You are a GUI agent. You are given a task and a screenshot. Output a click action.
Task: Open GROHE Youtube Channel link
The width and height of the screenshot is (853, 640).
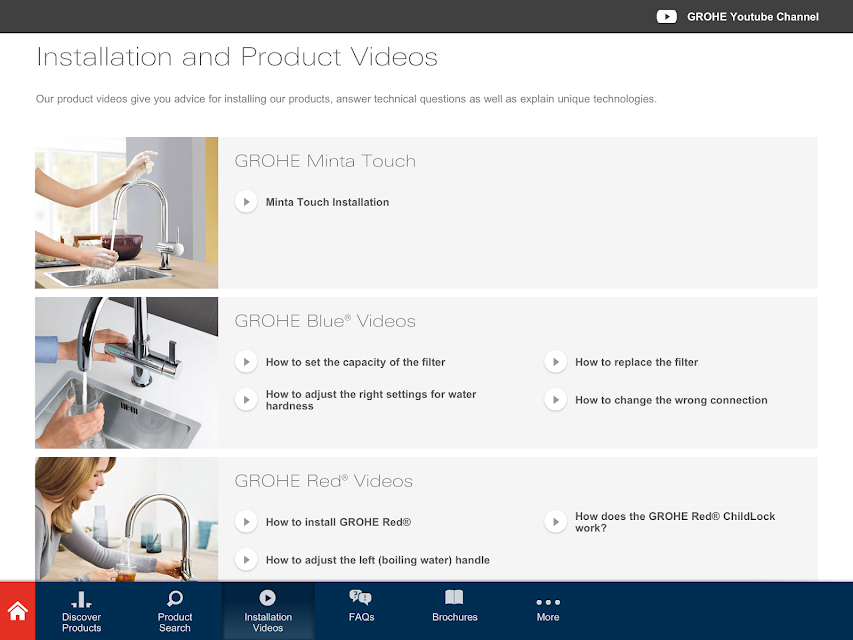click(752, 17)
